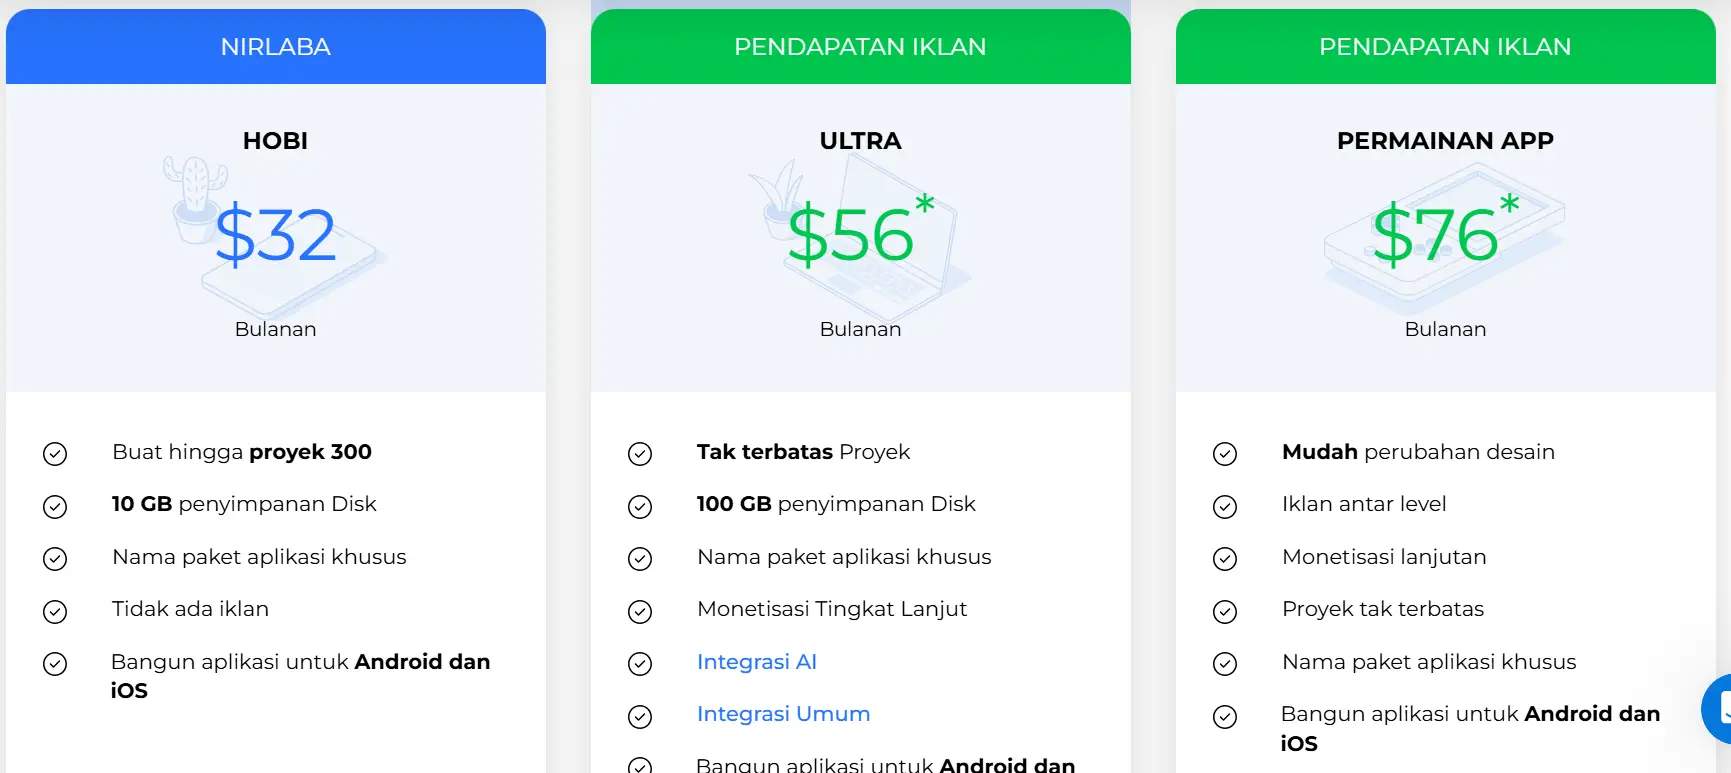The image size is (1731, 773).
Task: Click check icon beside "Buat hingga proyek 300"
Action: click(55, 454)
